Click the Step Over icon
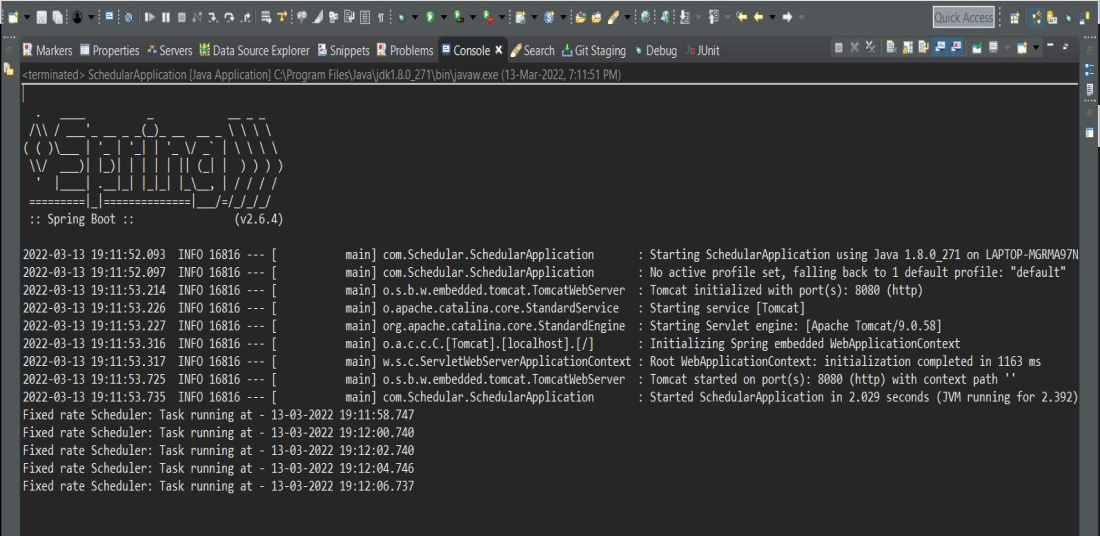The width and height of the screenshot is (1100, 536). 229,17
